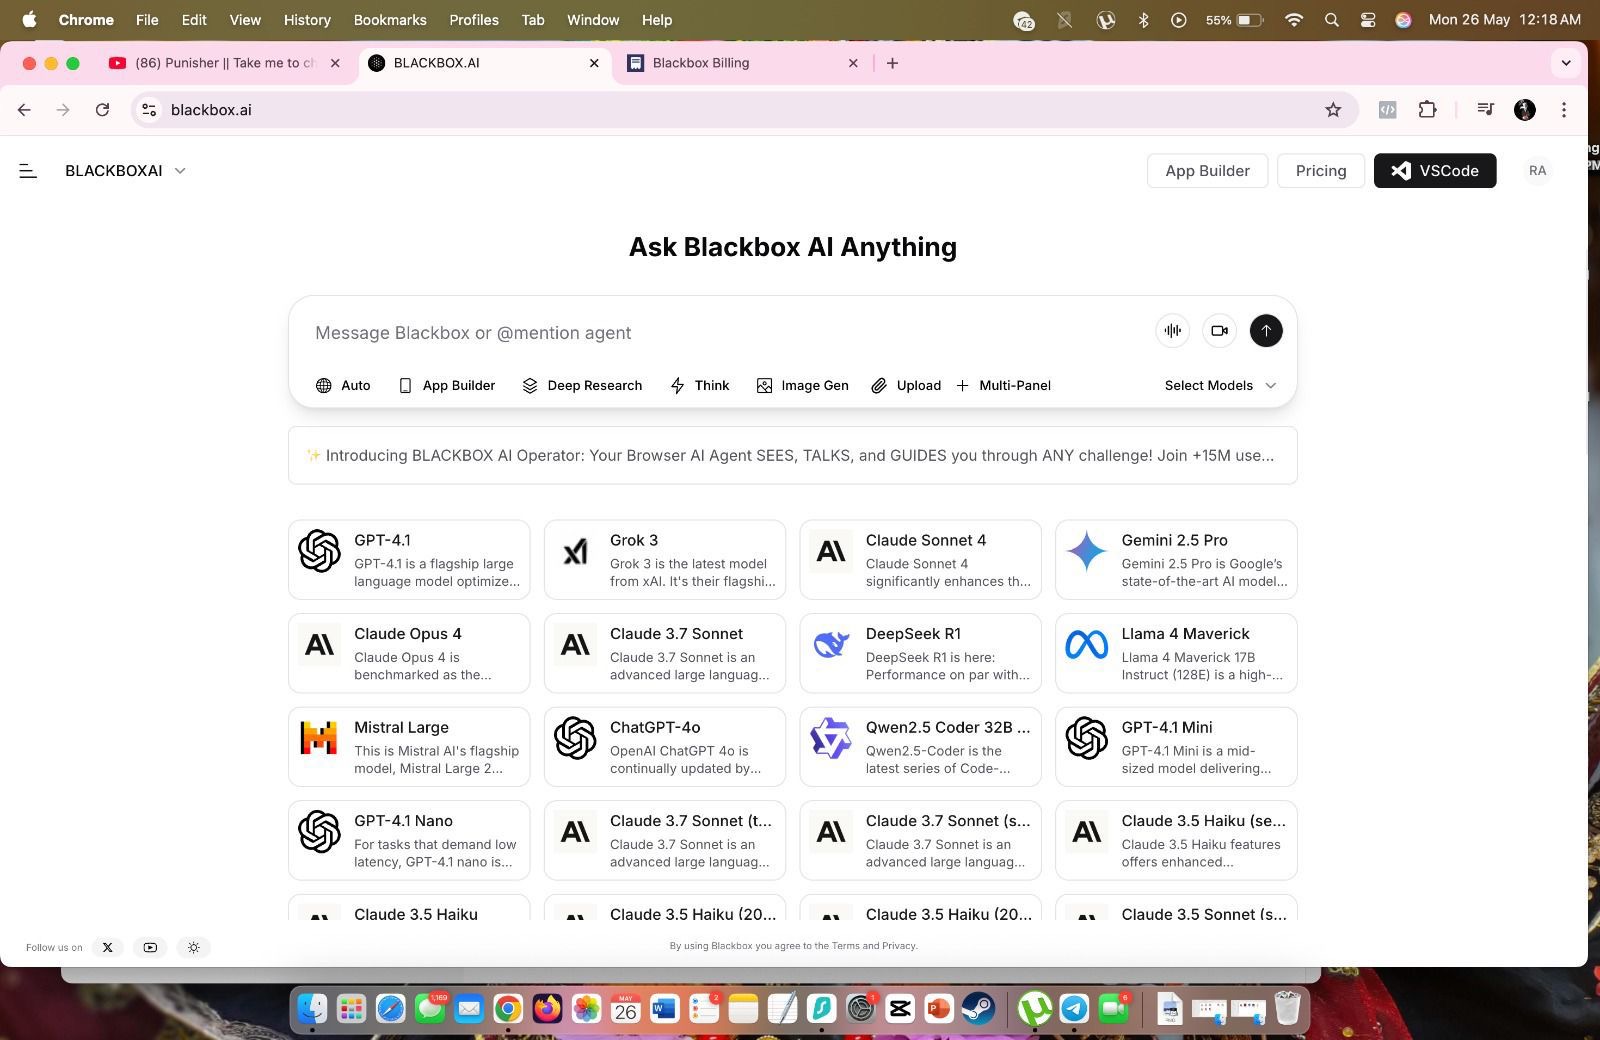Pick the Mistral Large model
Viewport: 1600px width, 1040px height.
409,747
